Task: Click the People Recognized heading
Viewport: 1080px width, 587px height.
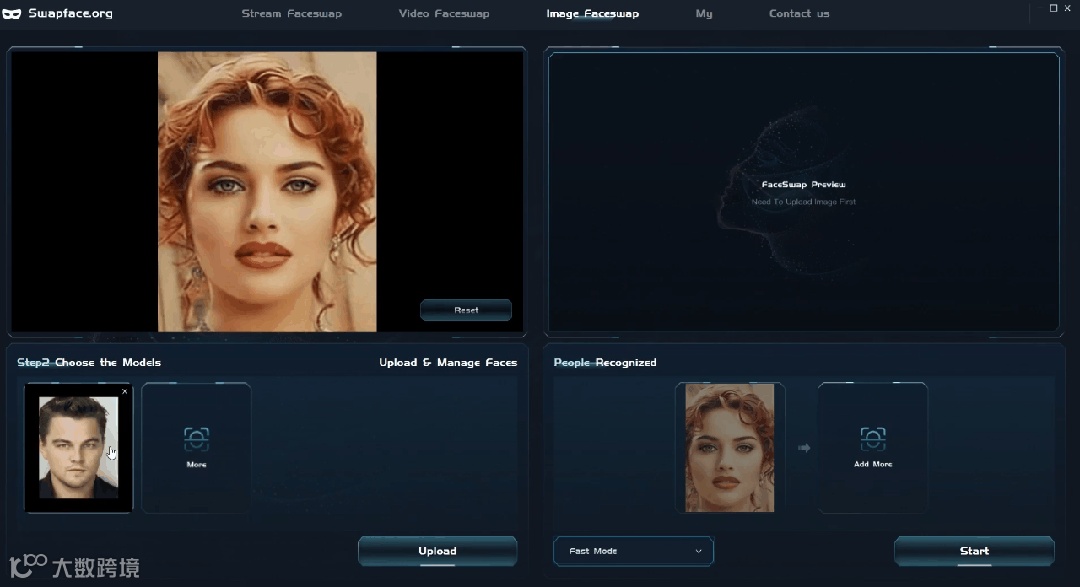Action: (x=605, y=362)
